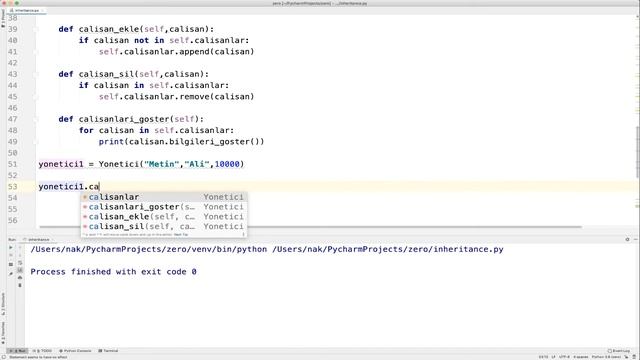Image resolution: width=640 pixels, height=360 pixels.
Task: Select calisanlar completion suggestion
Action: pos(164,197)
